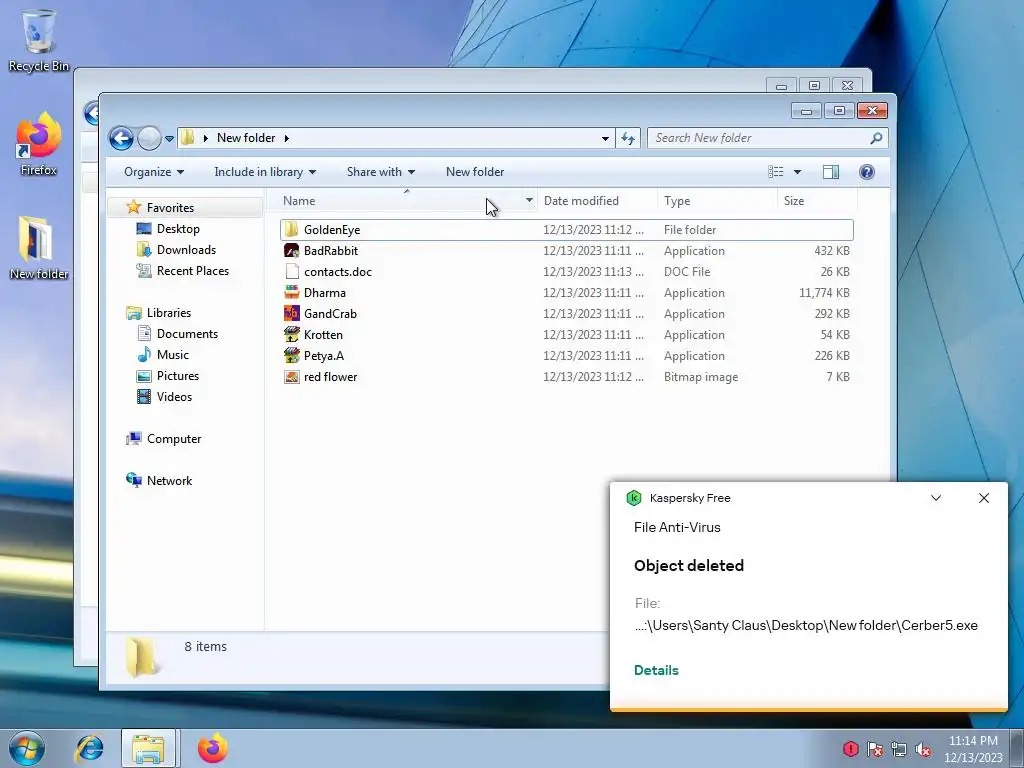Open the Include in library dropdown

pyautogui.click(x=265, y=172)
